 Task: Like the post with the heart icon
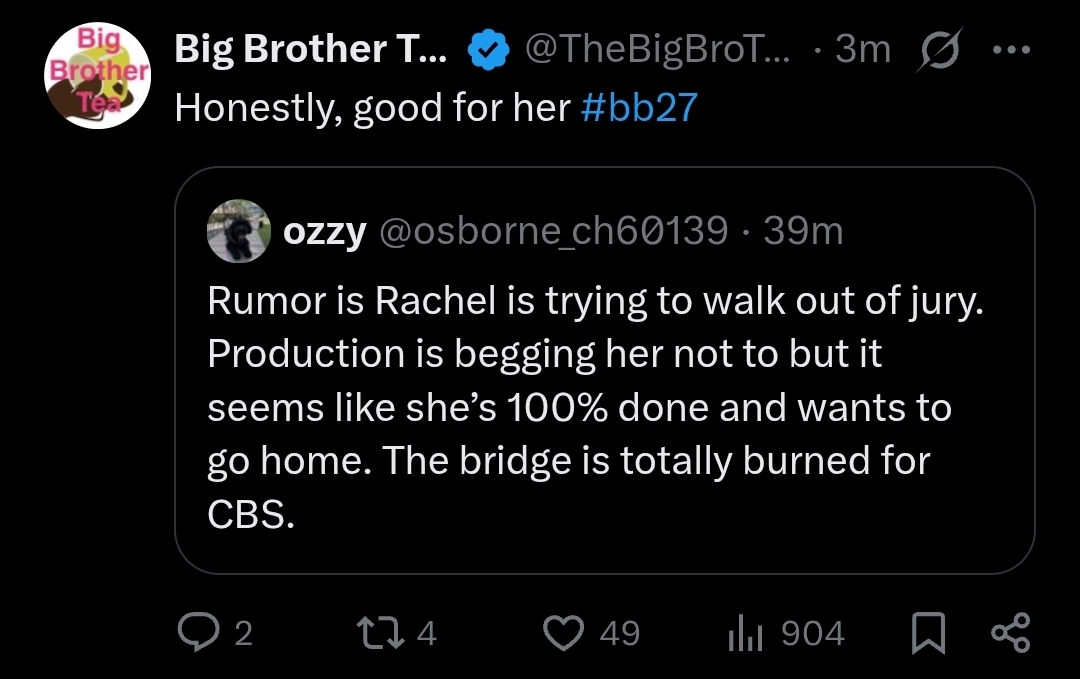[563, 633]
